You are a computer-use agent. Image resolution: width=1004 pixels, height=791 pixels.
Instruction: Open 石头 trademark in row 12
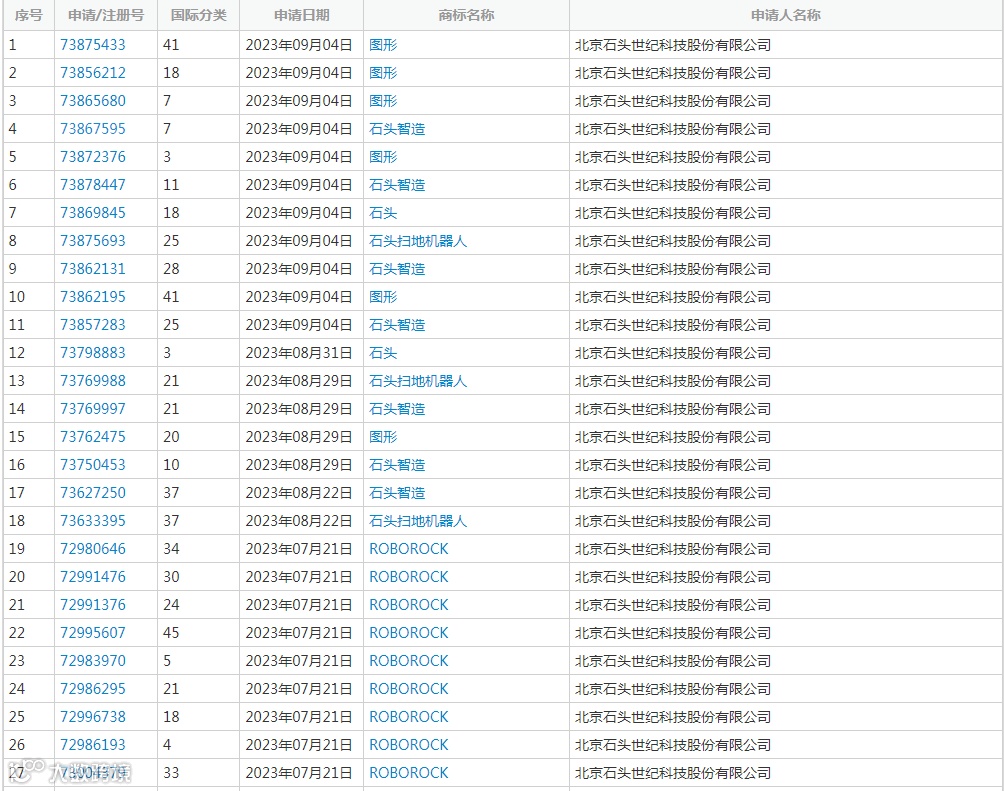(x=383, y=353)
